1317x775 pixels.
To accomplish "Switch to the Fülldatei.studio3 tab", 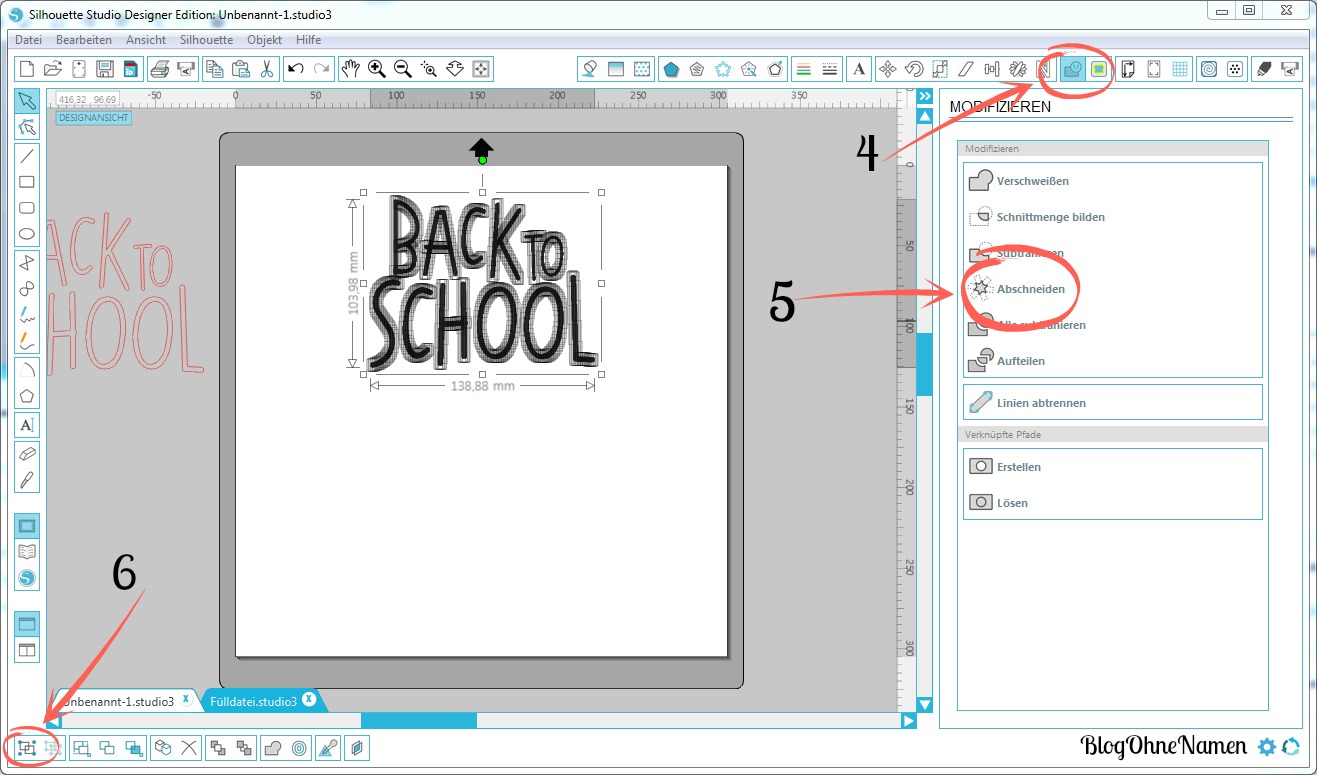I will coord(253,701).
